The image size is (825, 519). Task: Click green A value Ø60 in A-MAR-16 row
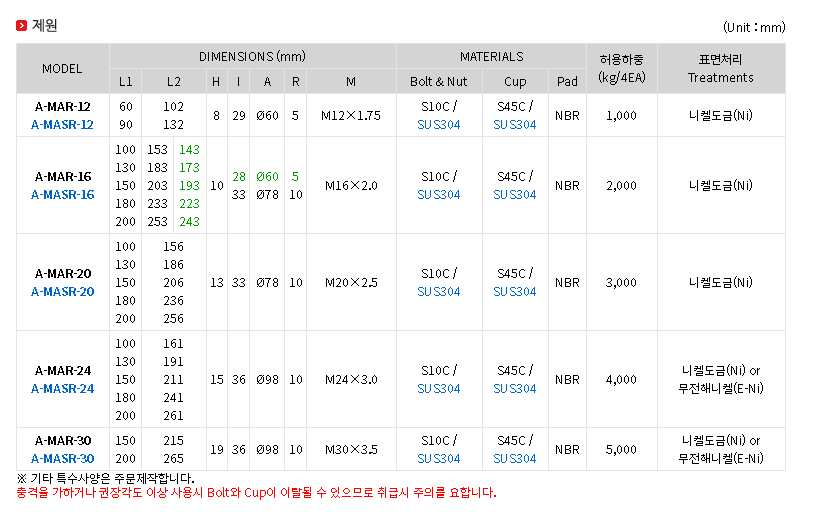(x=267, y=177)
